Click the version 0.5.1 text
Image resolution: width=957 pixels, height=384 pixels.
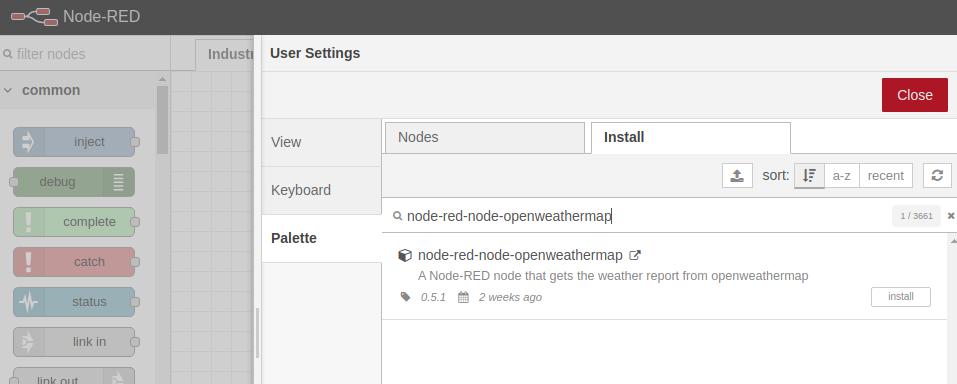pos(433,297)
